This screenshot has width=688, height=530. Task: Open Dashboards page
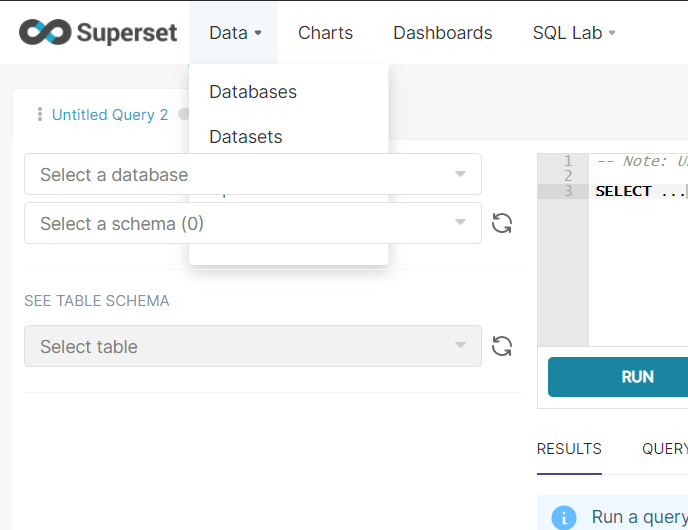[442, 33]
